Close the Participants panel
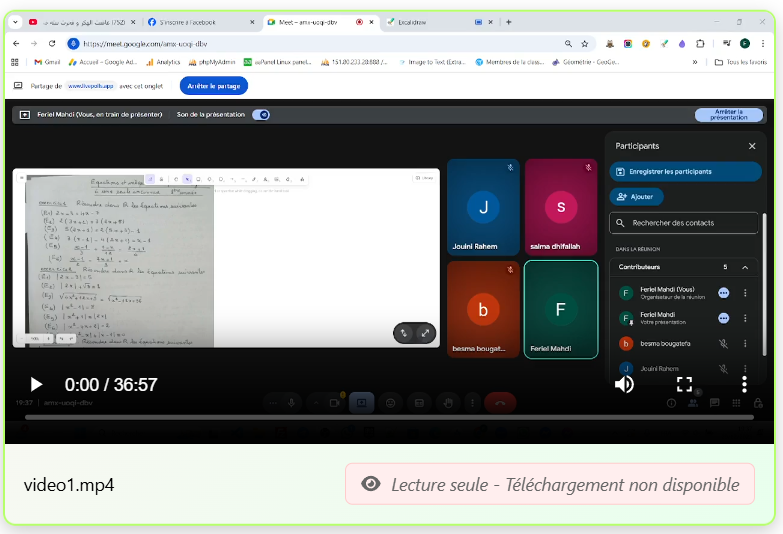The width and height of the screenshot is (783, 534). (x=752, y=146)
